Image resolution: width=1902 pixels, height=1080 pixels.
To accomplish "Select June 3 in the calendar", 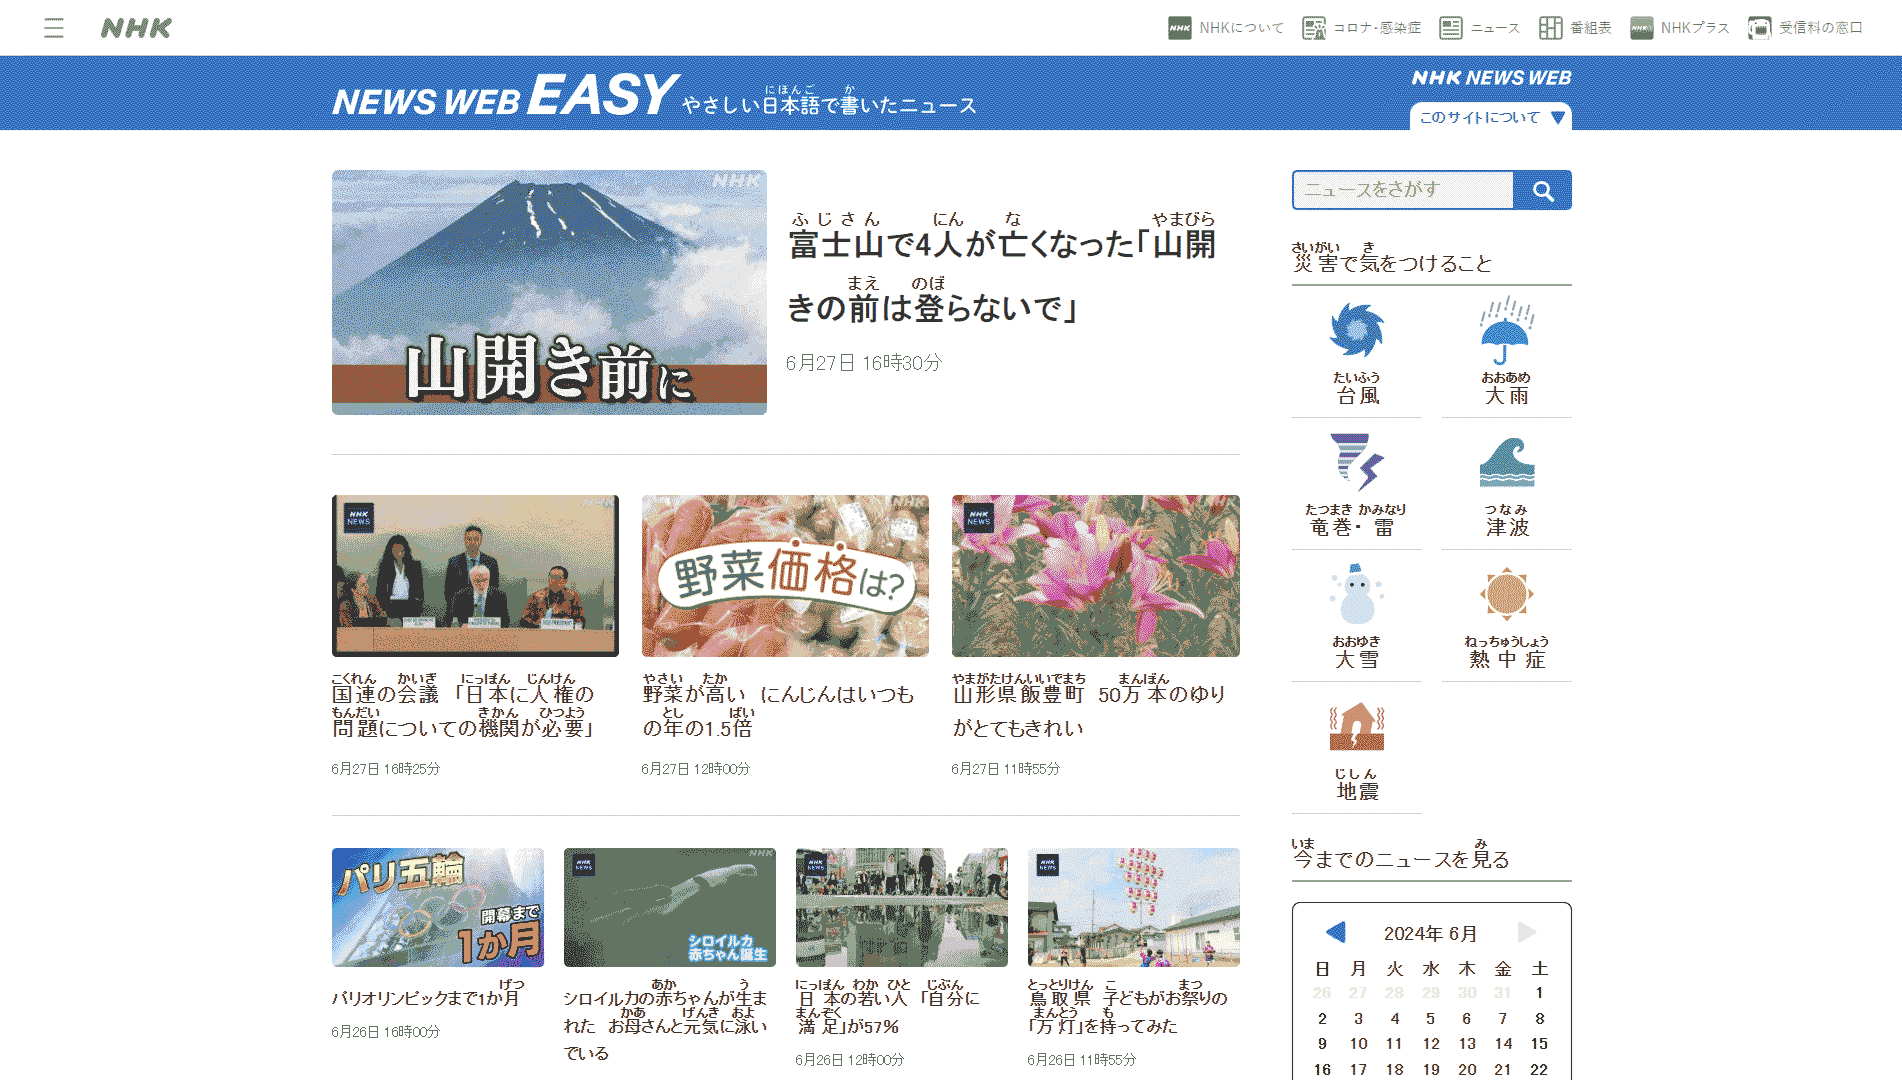I will 1358,1018.
